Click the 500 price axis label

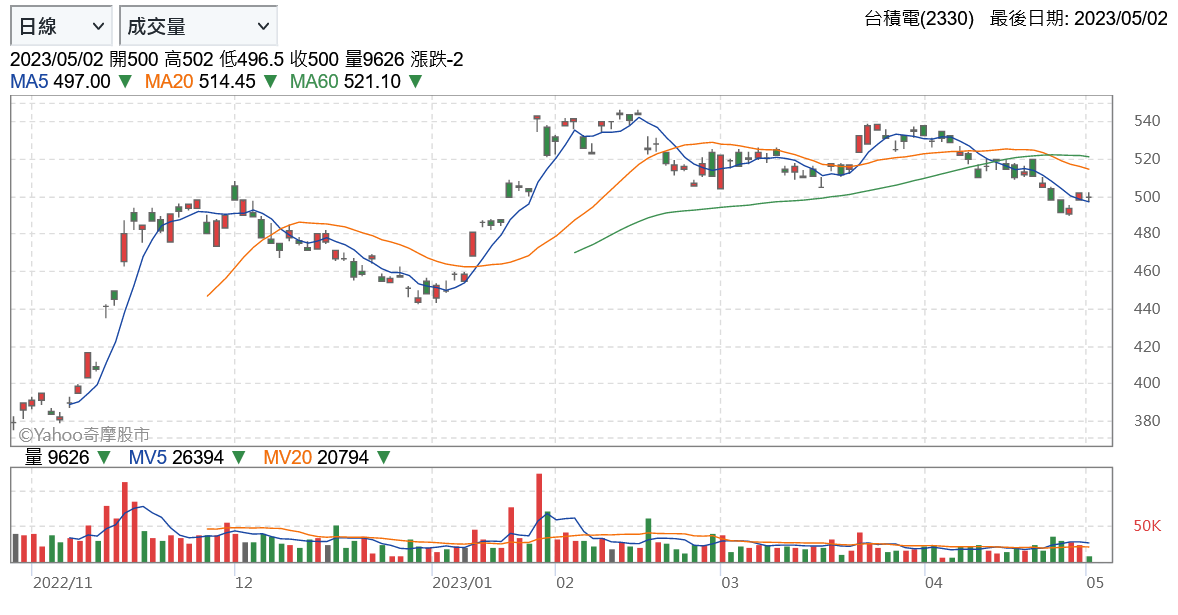[x=1146, y=197]
